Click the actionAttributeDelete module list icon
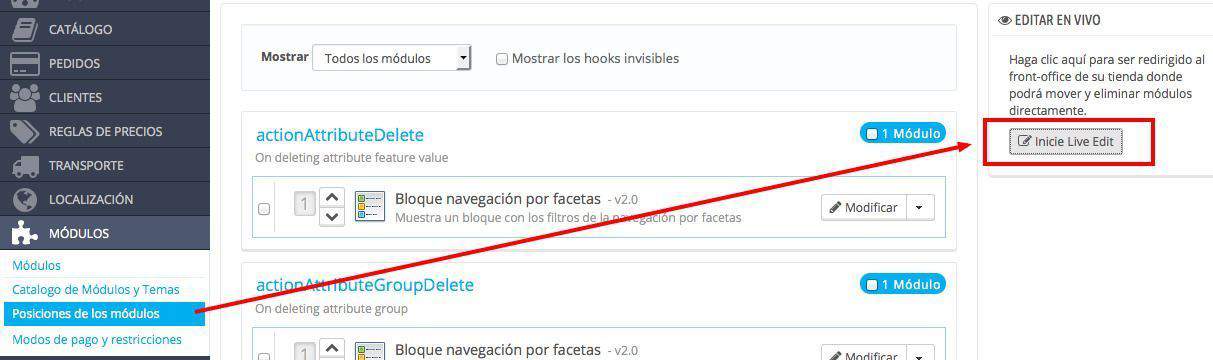The height and width of the screenshot is (360, 1213). pyautogui.click(x=370, y=207)
